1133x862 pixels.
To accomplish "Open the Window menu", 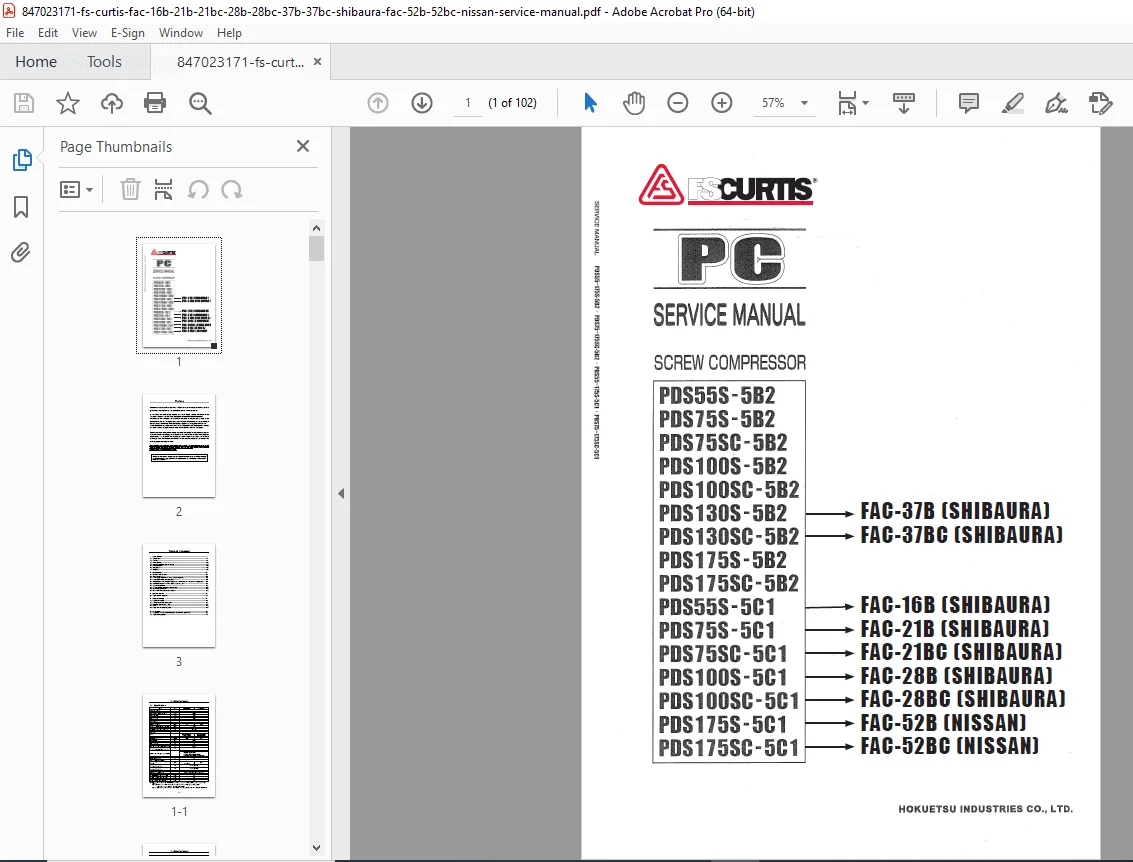I will click(x=181, y=33).
